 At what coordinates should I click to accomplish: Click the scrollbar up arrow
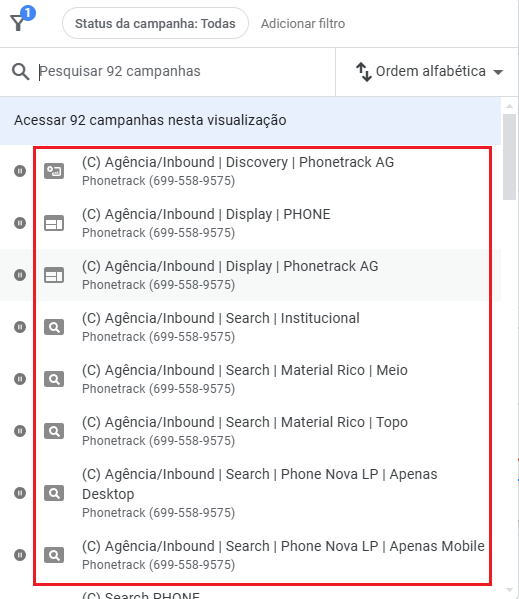[x=509, y=106]
